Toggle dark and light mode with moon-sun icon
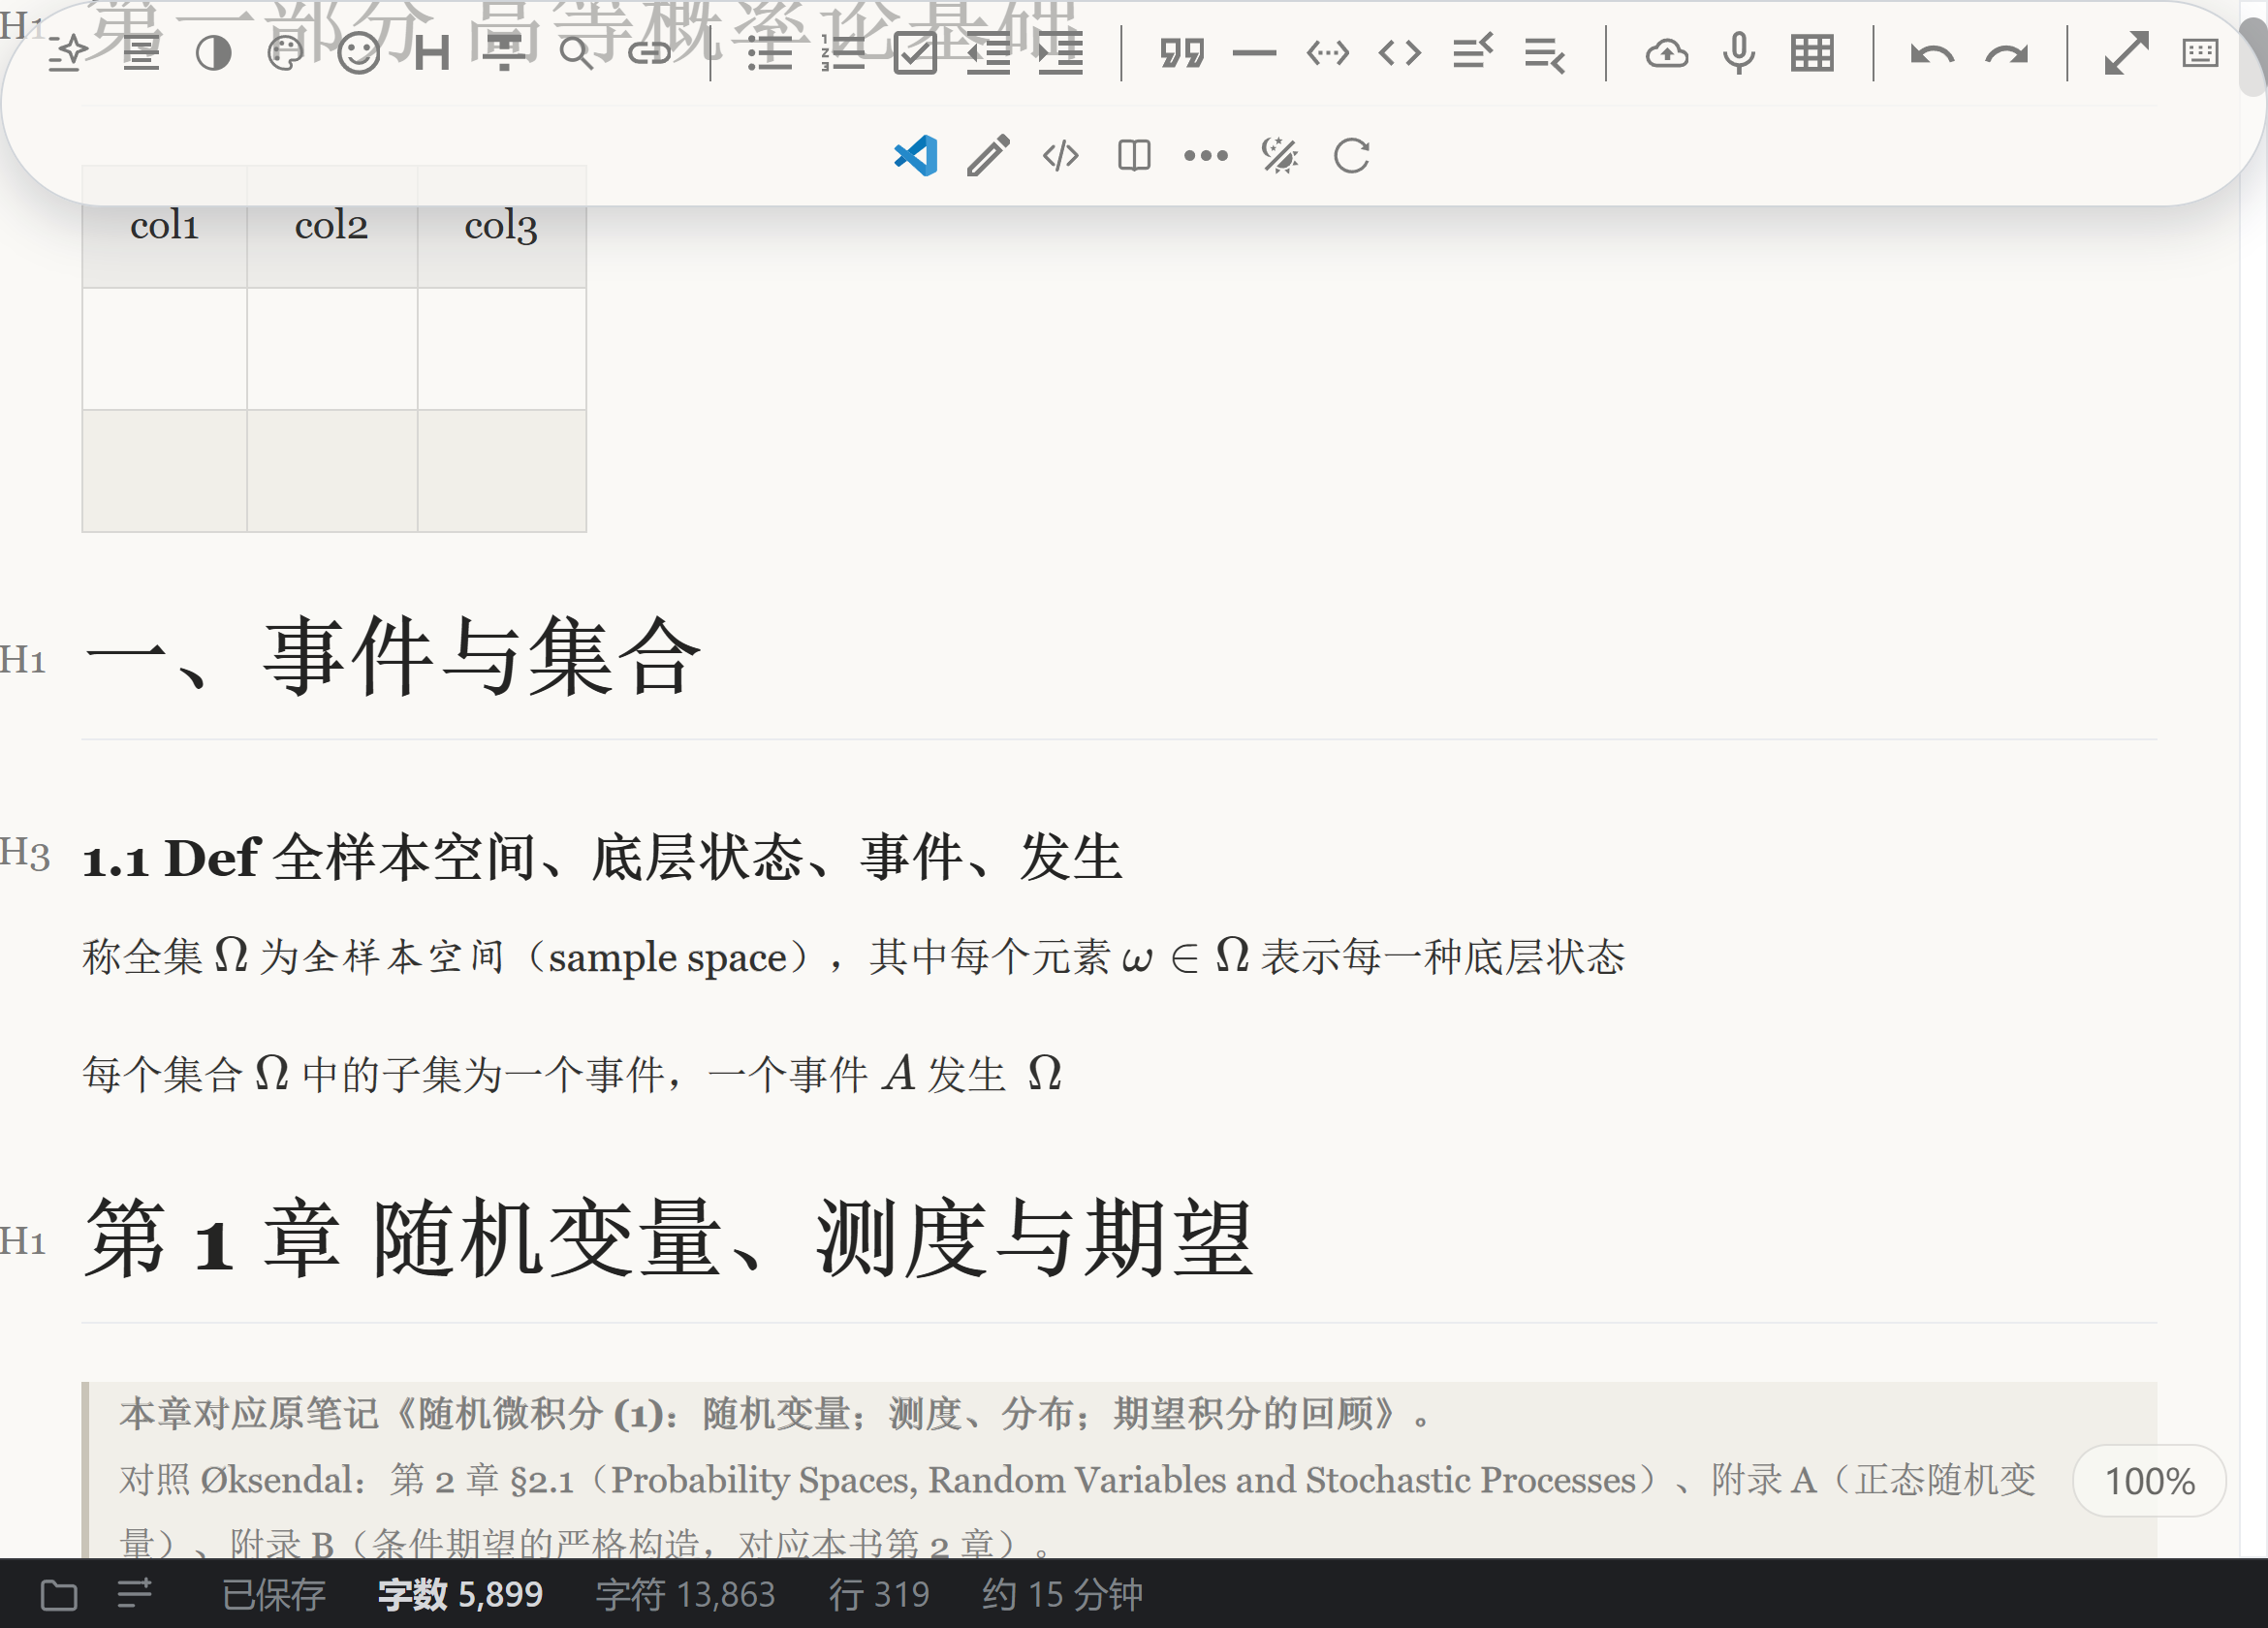The height and width of the screenshot is (1628, 2268). (1279, 156)
